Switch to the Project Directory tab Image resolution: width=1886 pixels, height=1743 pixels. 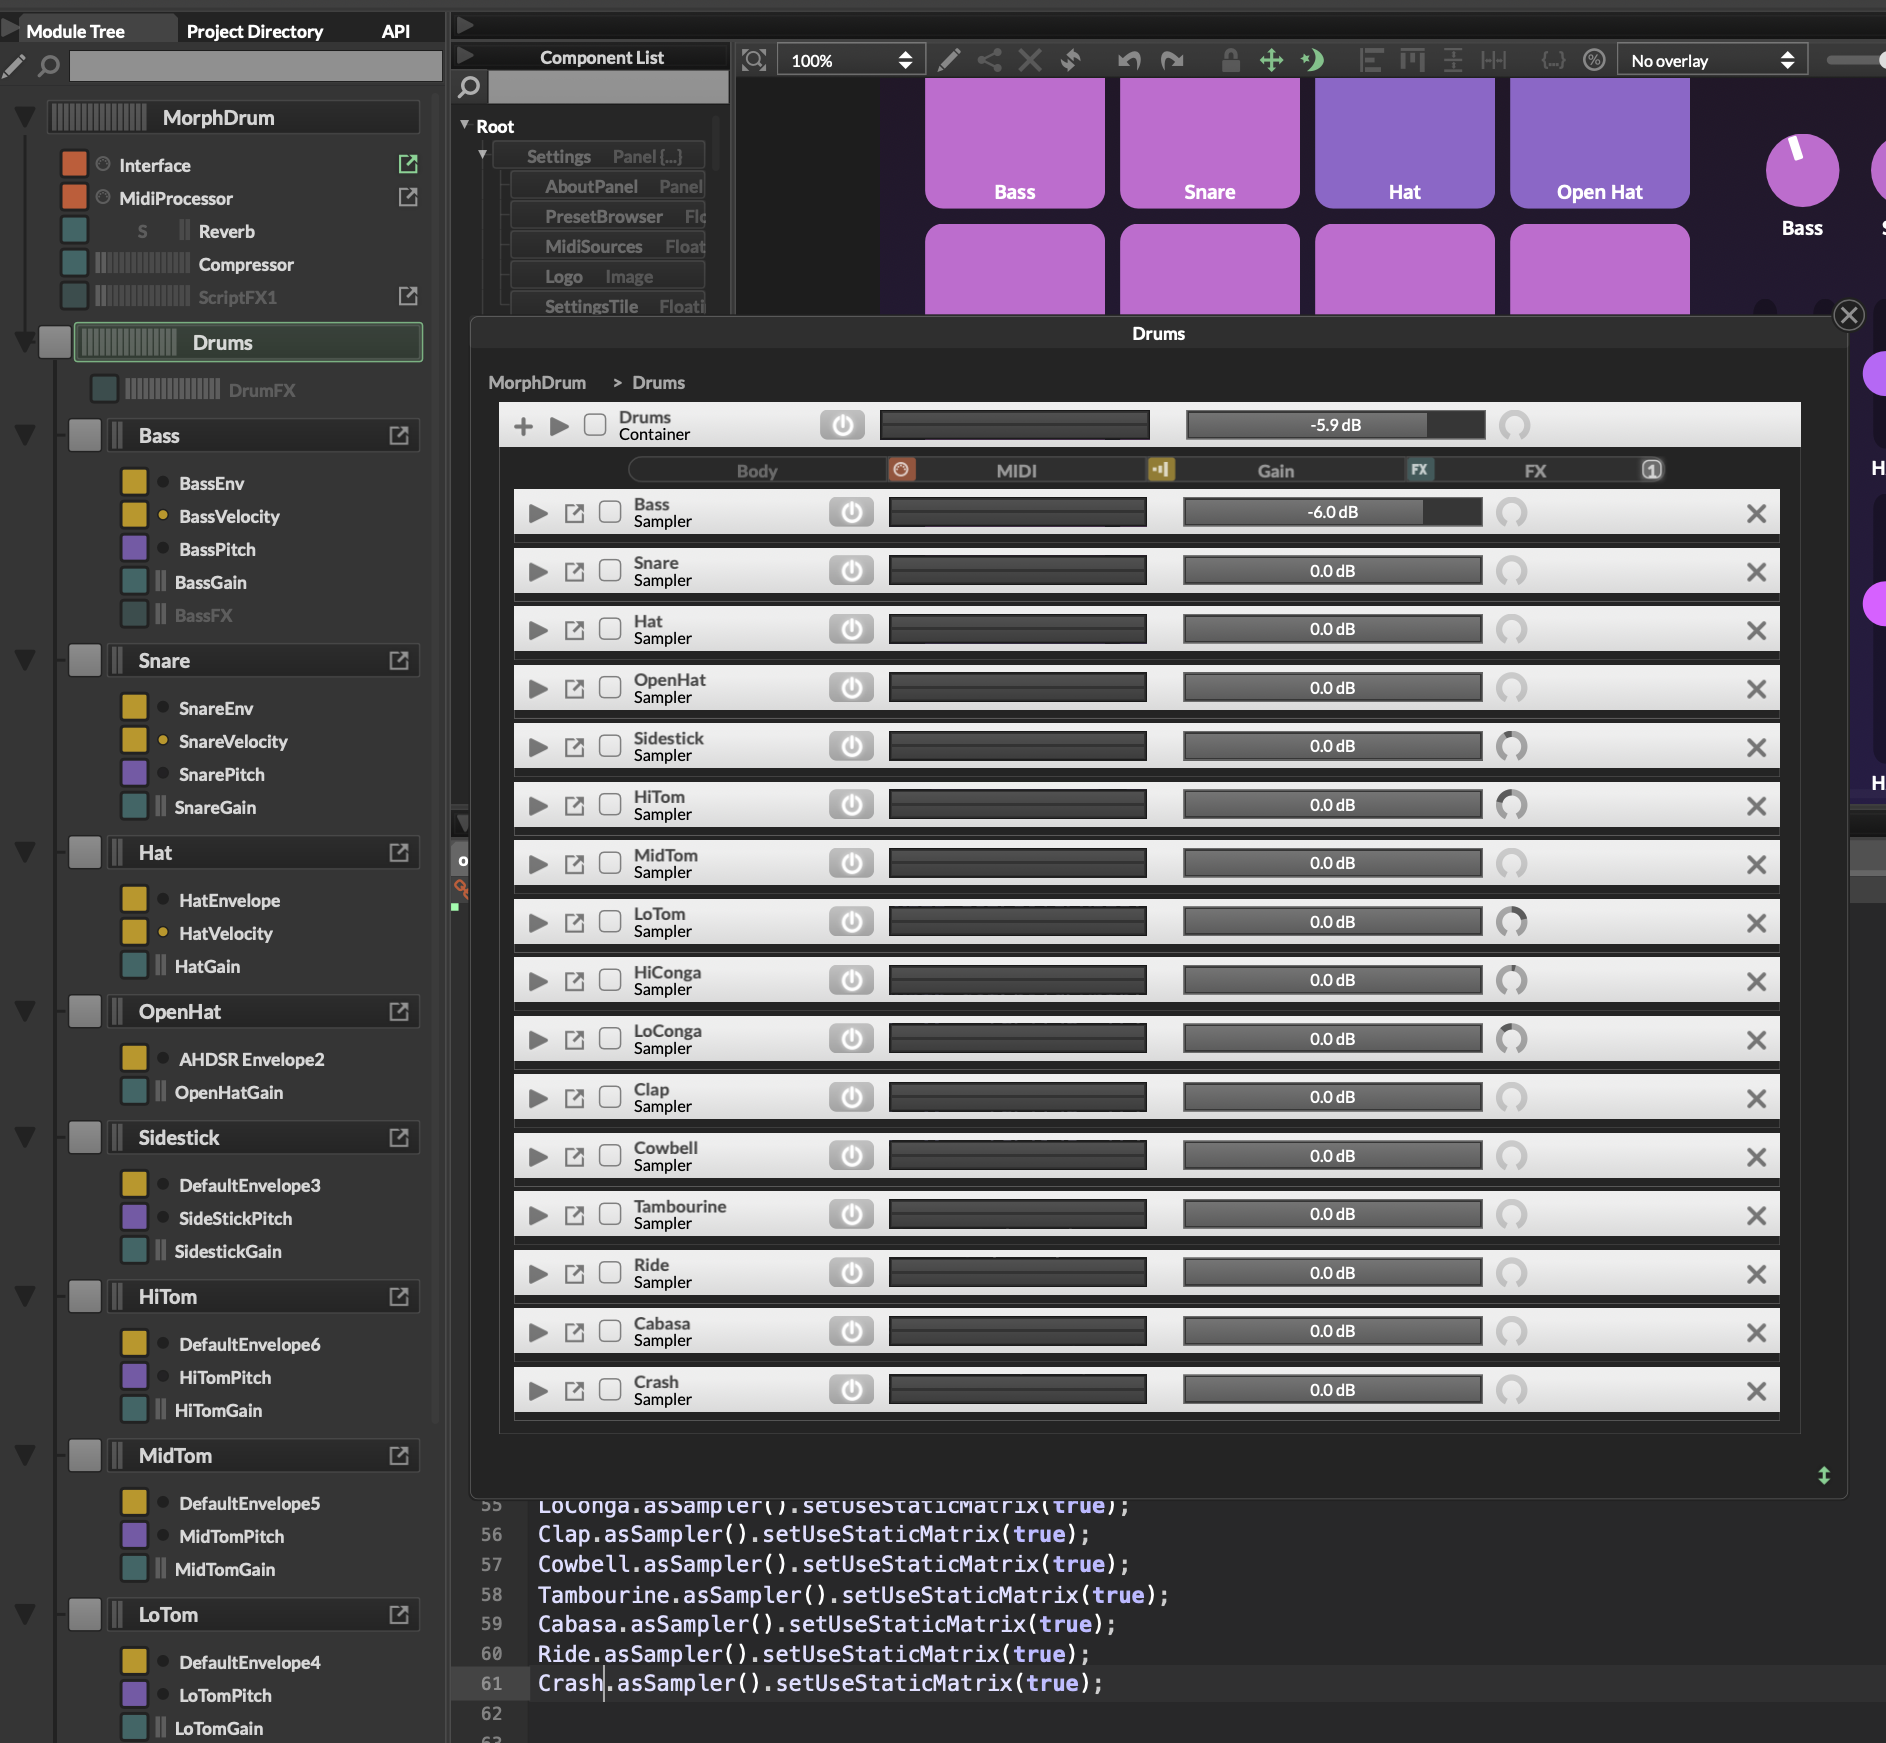(x=255, y=31)
